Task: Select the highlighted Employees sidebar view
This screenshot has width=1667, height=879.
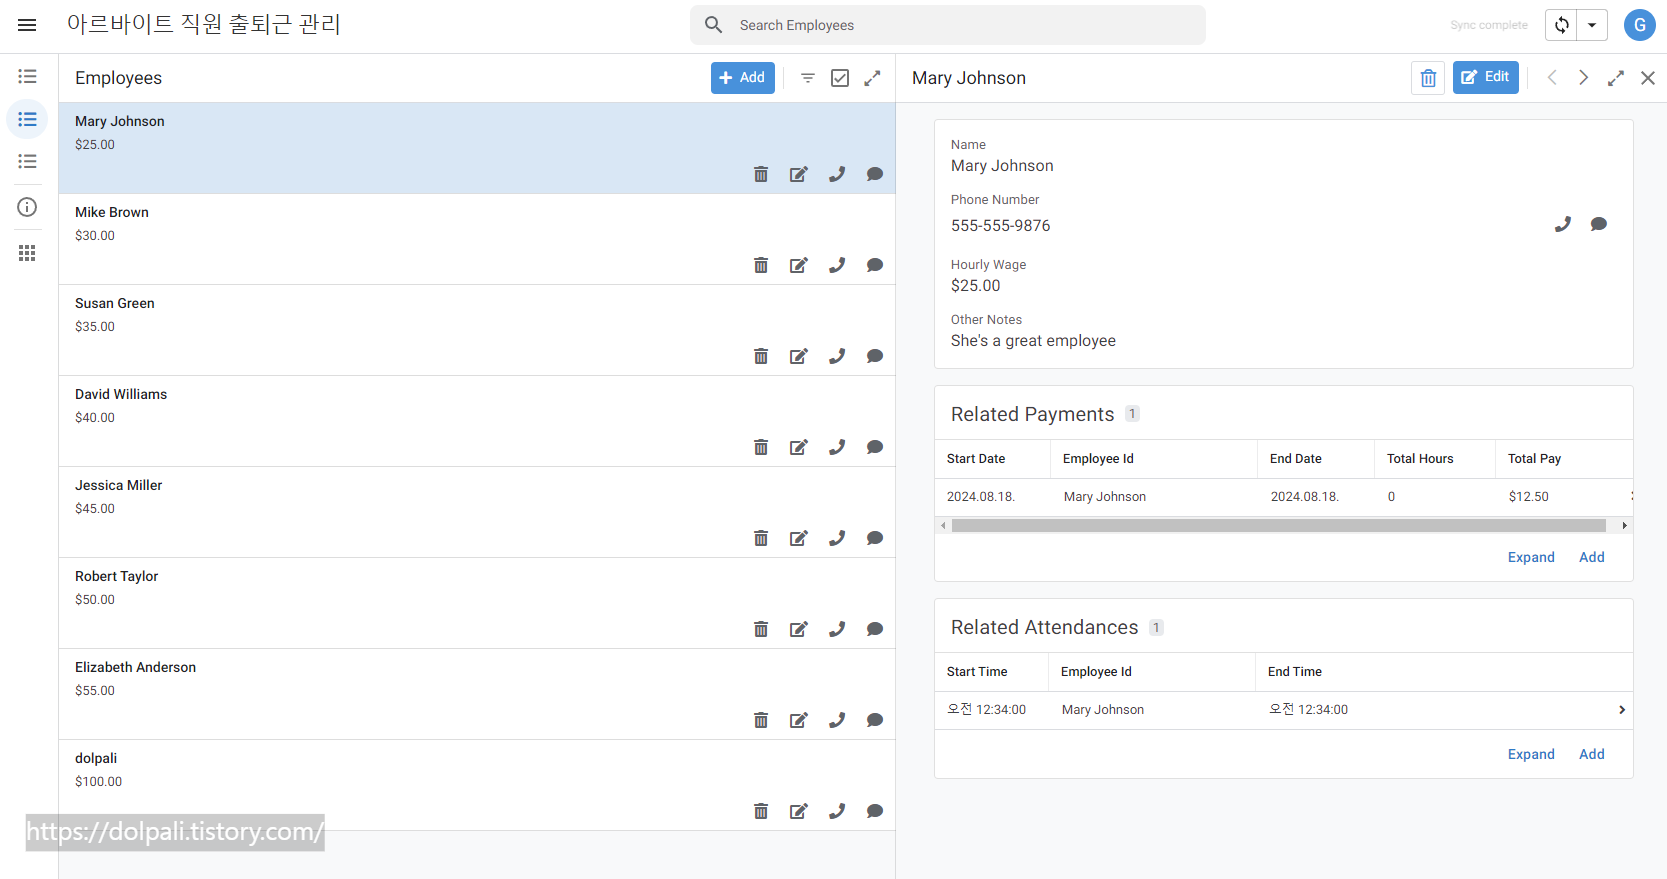Action: [27, 119]
